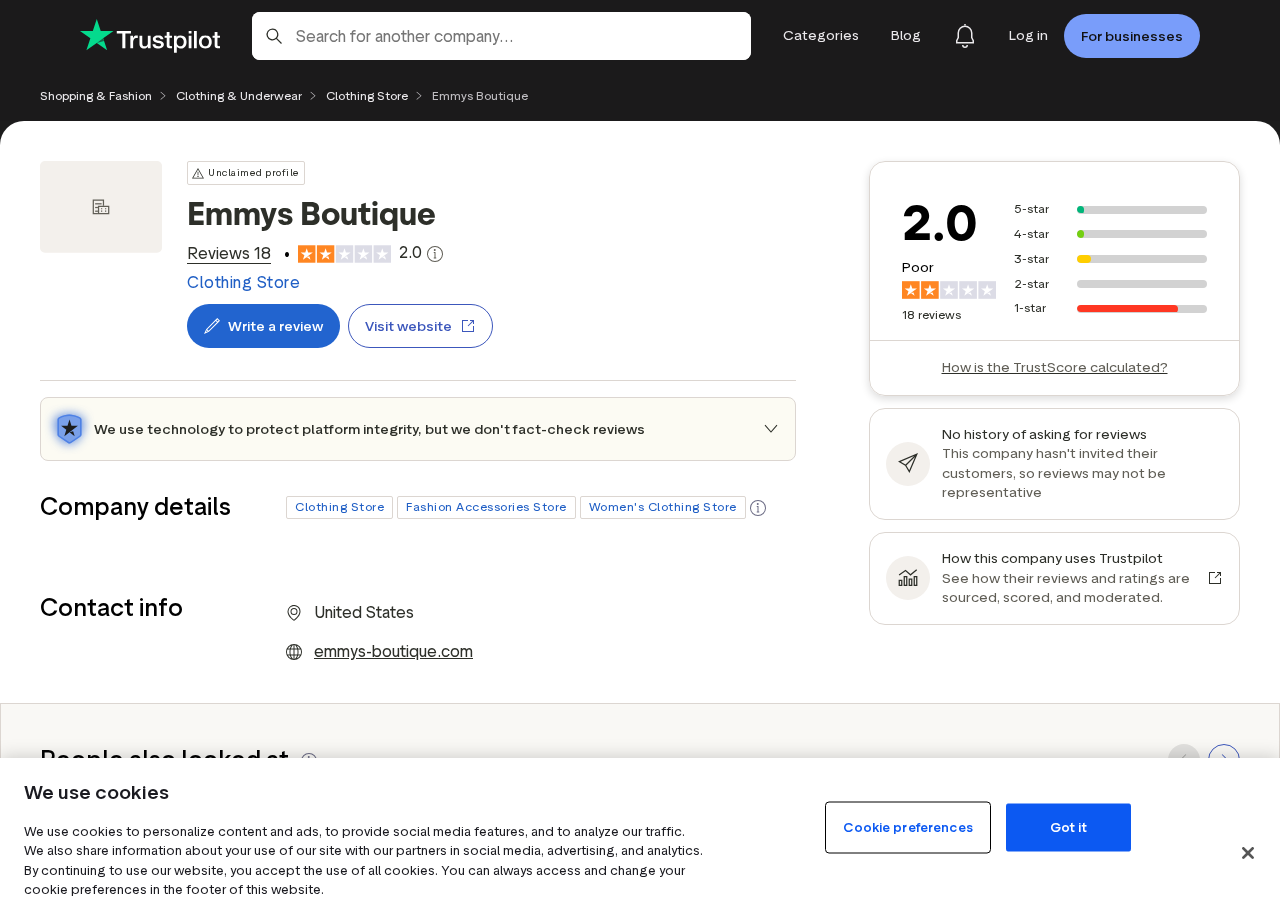1280x900 pixels.
Task: Click the search magnifier icon
Action: (x=274, y=36)
